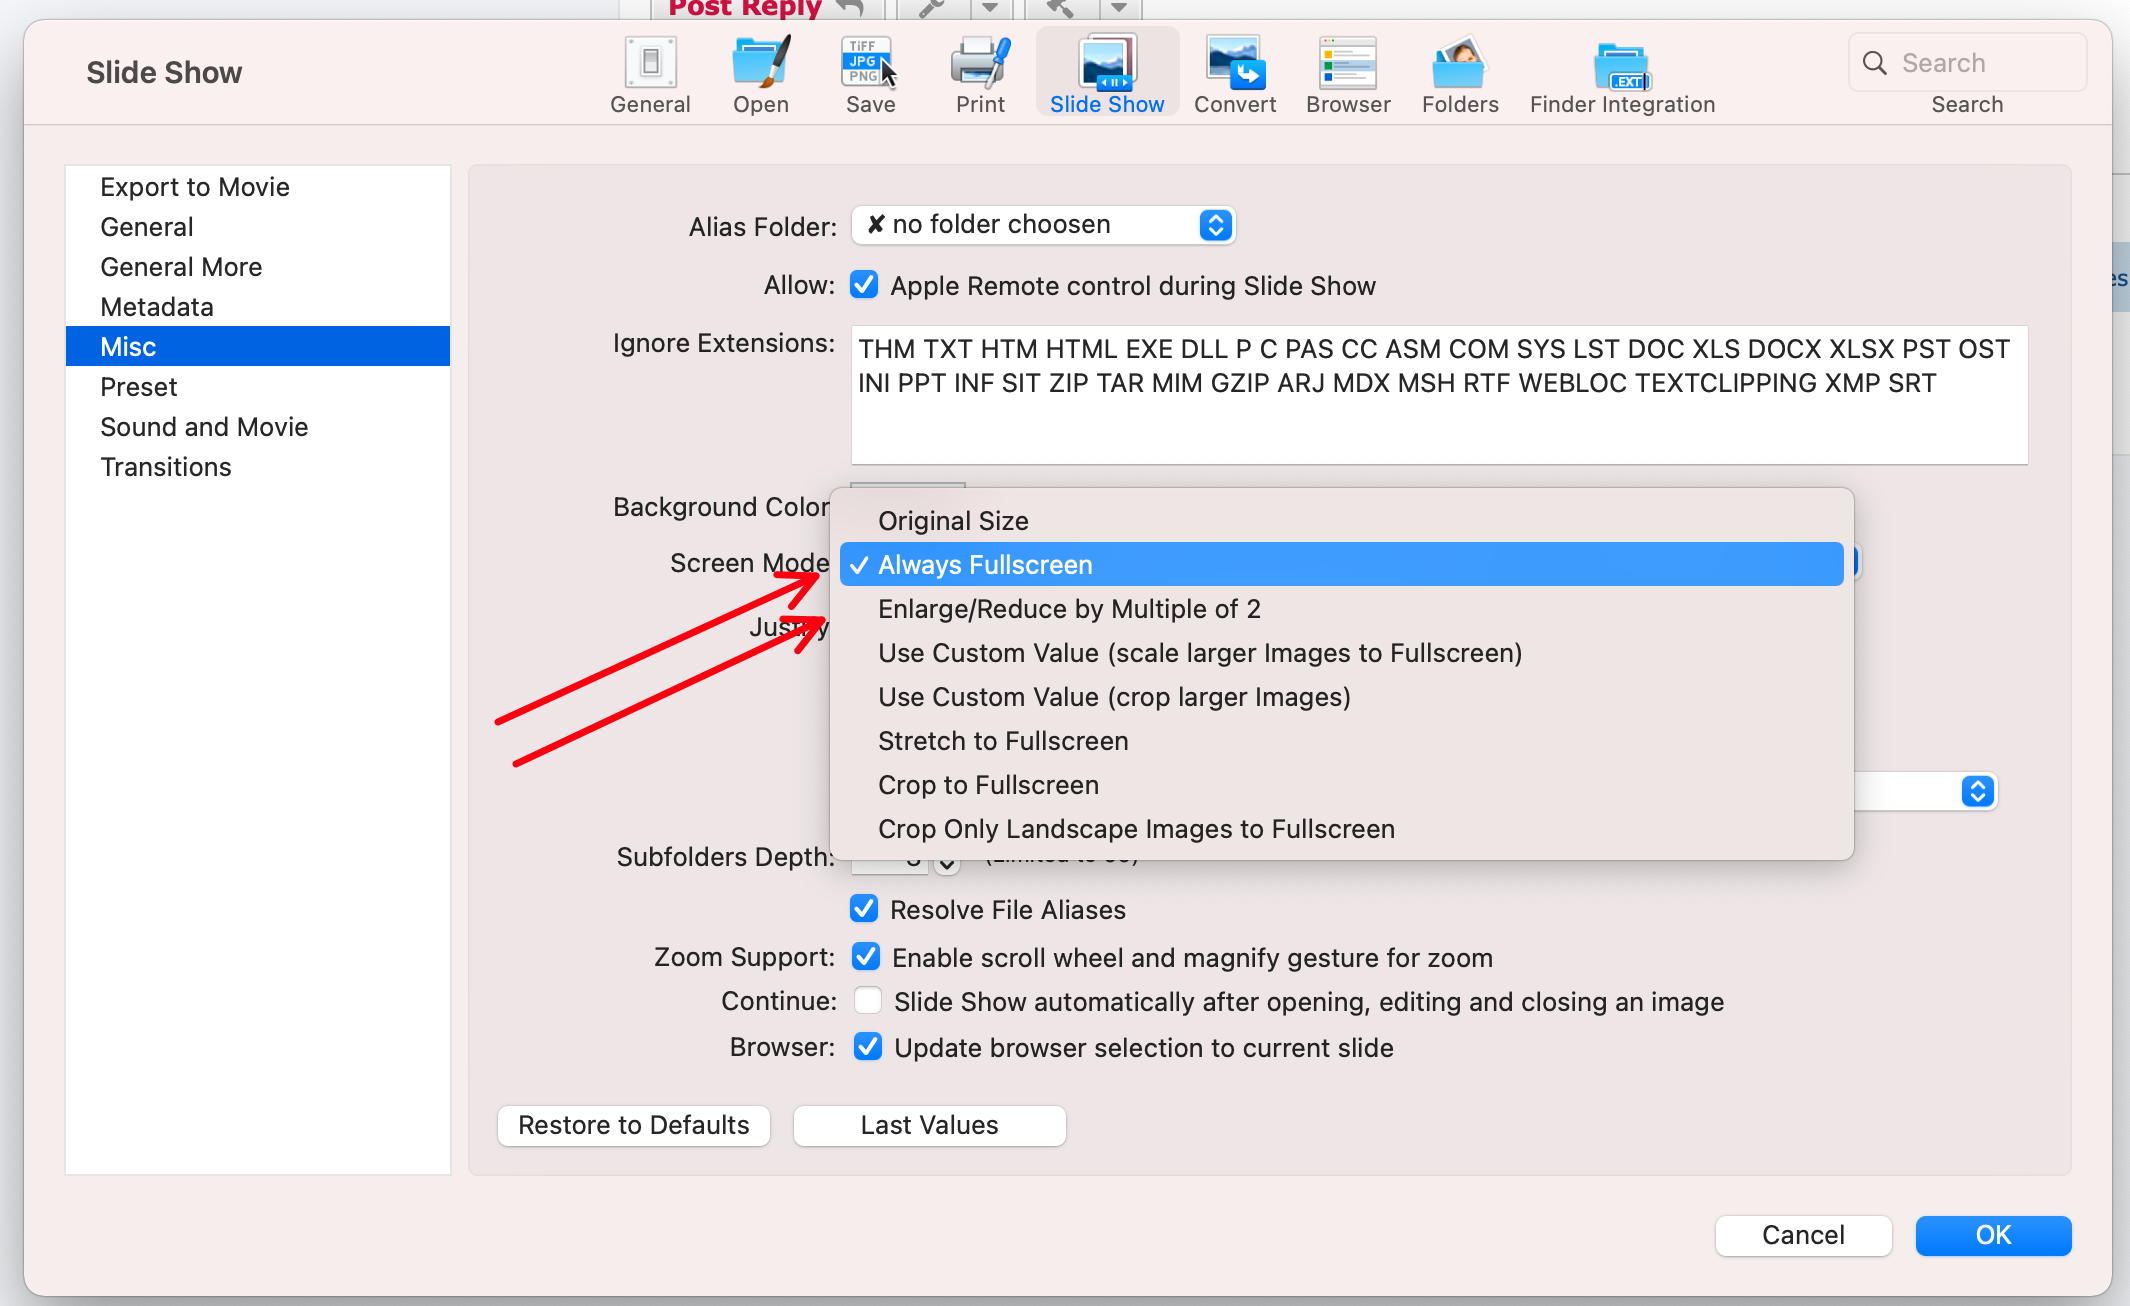Pick Use Custom Value scale larger Images
2130x1306 pixels.
[1342, 652]
